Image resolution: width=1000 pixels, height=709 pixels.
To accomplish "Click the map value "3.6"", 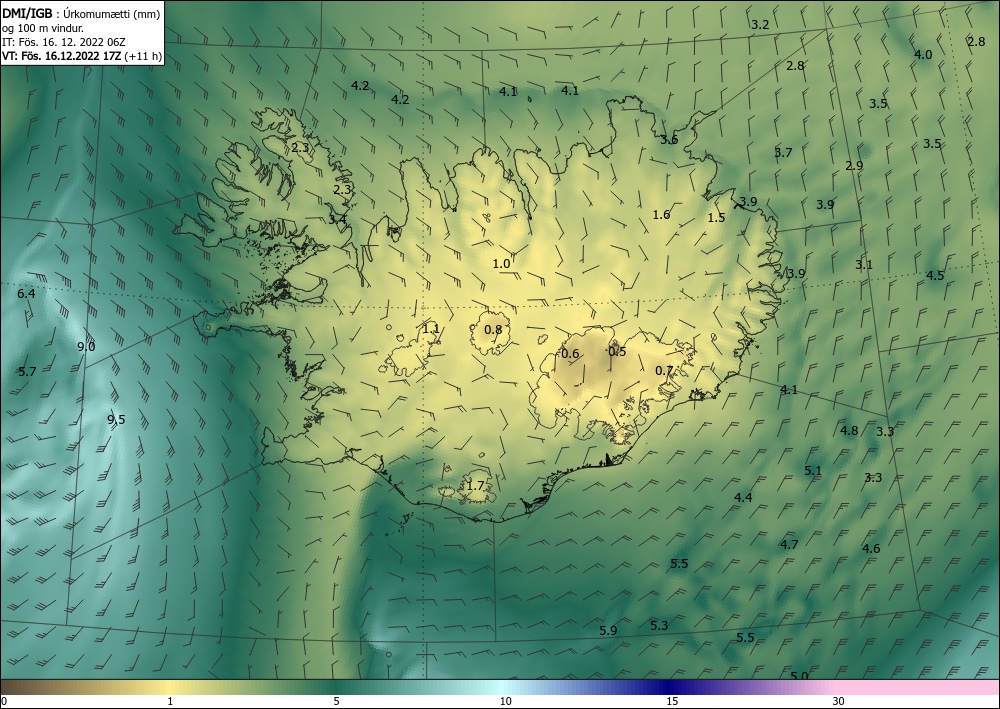I will 669,140.
